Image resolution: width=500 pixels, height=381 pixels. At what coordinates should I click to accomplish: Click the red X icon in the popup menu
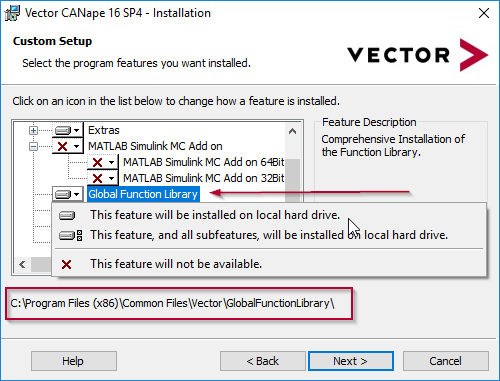pyautogui.click(x=66, y=265)
